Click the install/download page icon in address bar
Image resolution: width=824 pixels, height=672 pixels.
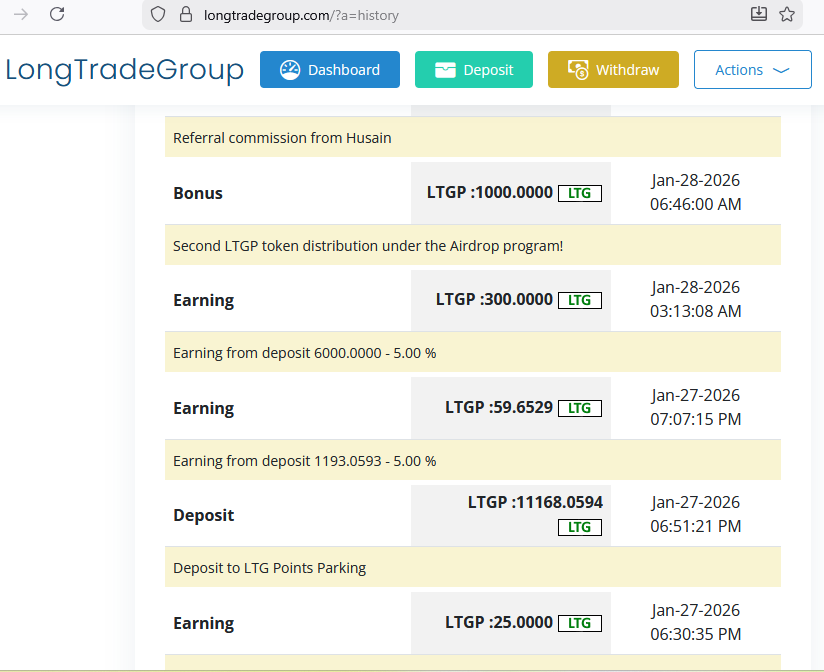[x=759, y=14]
